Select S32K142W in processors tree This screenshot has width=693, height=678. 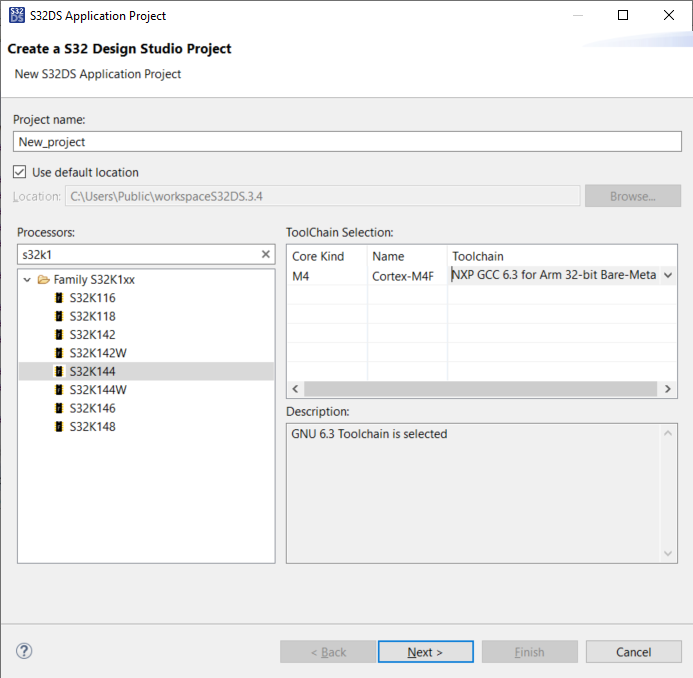[x=98, y=353]
